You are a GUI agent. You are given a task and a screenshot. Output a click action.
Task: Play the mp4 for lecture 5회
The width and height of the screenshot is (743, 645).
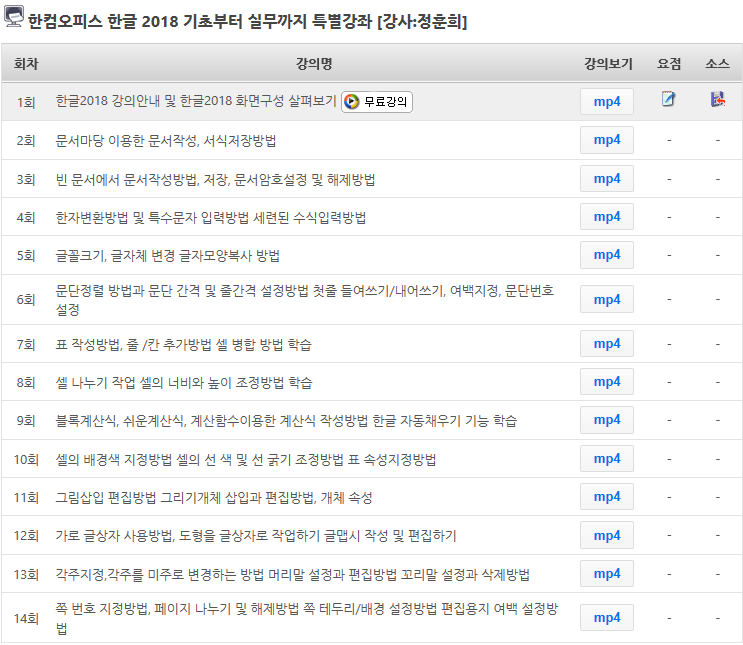point(607,255)
